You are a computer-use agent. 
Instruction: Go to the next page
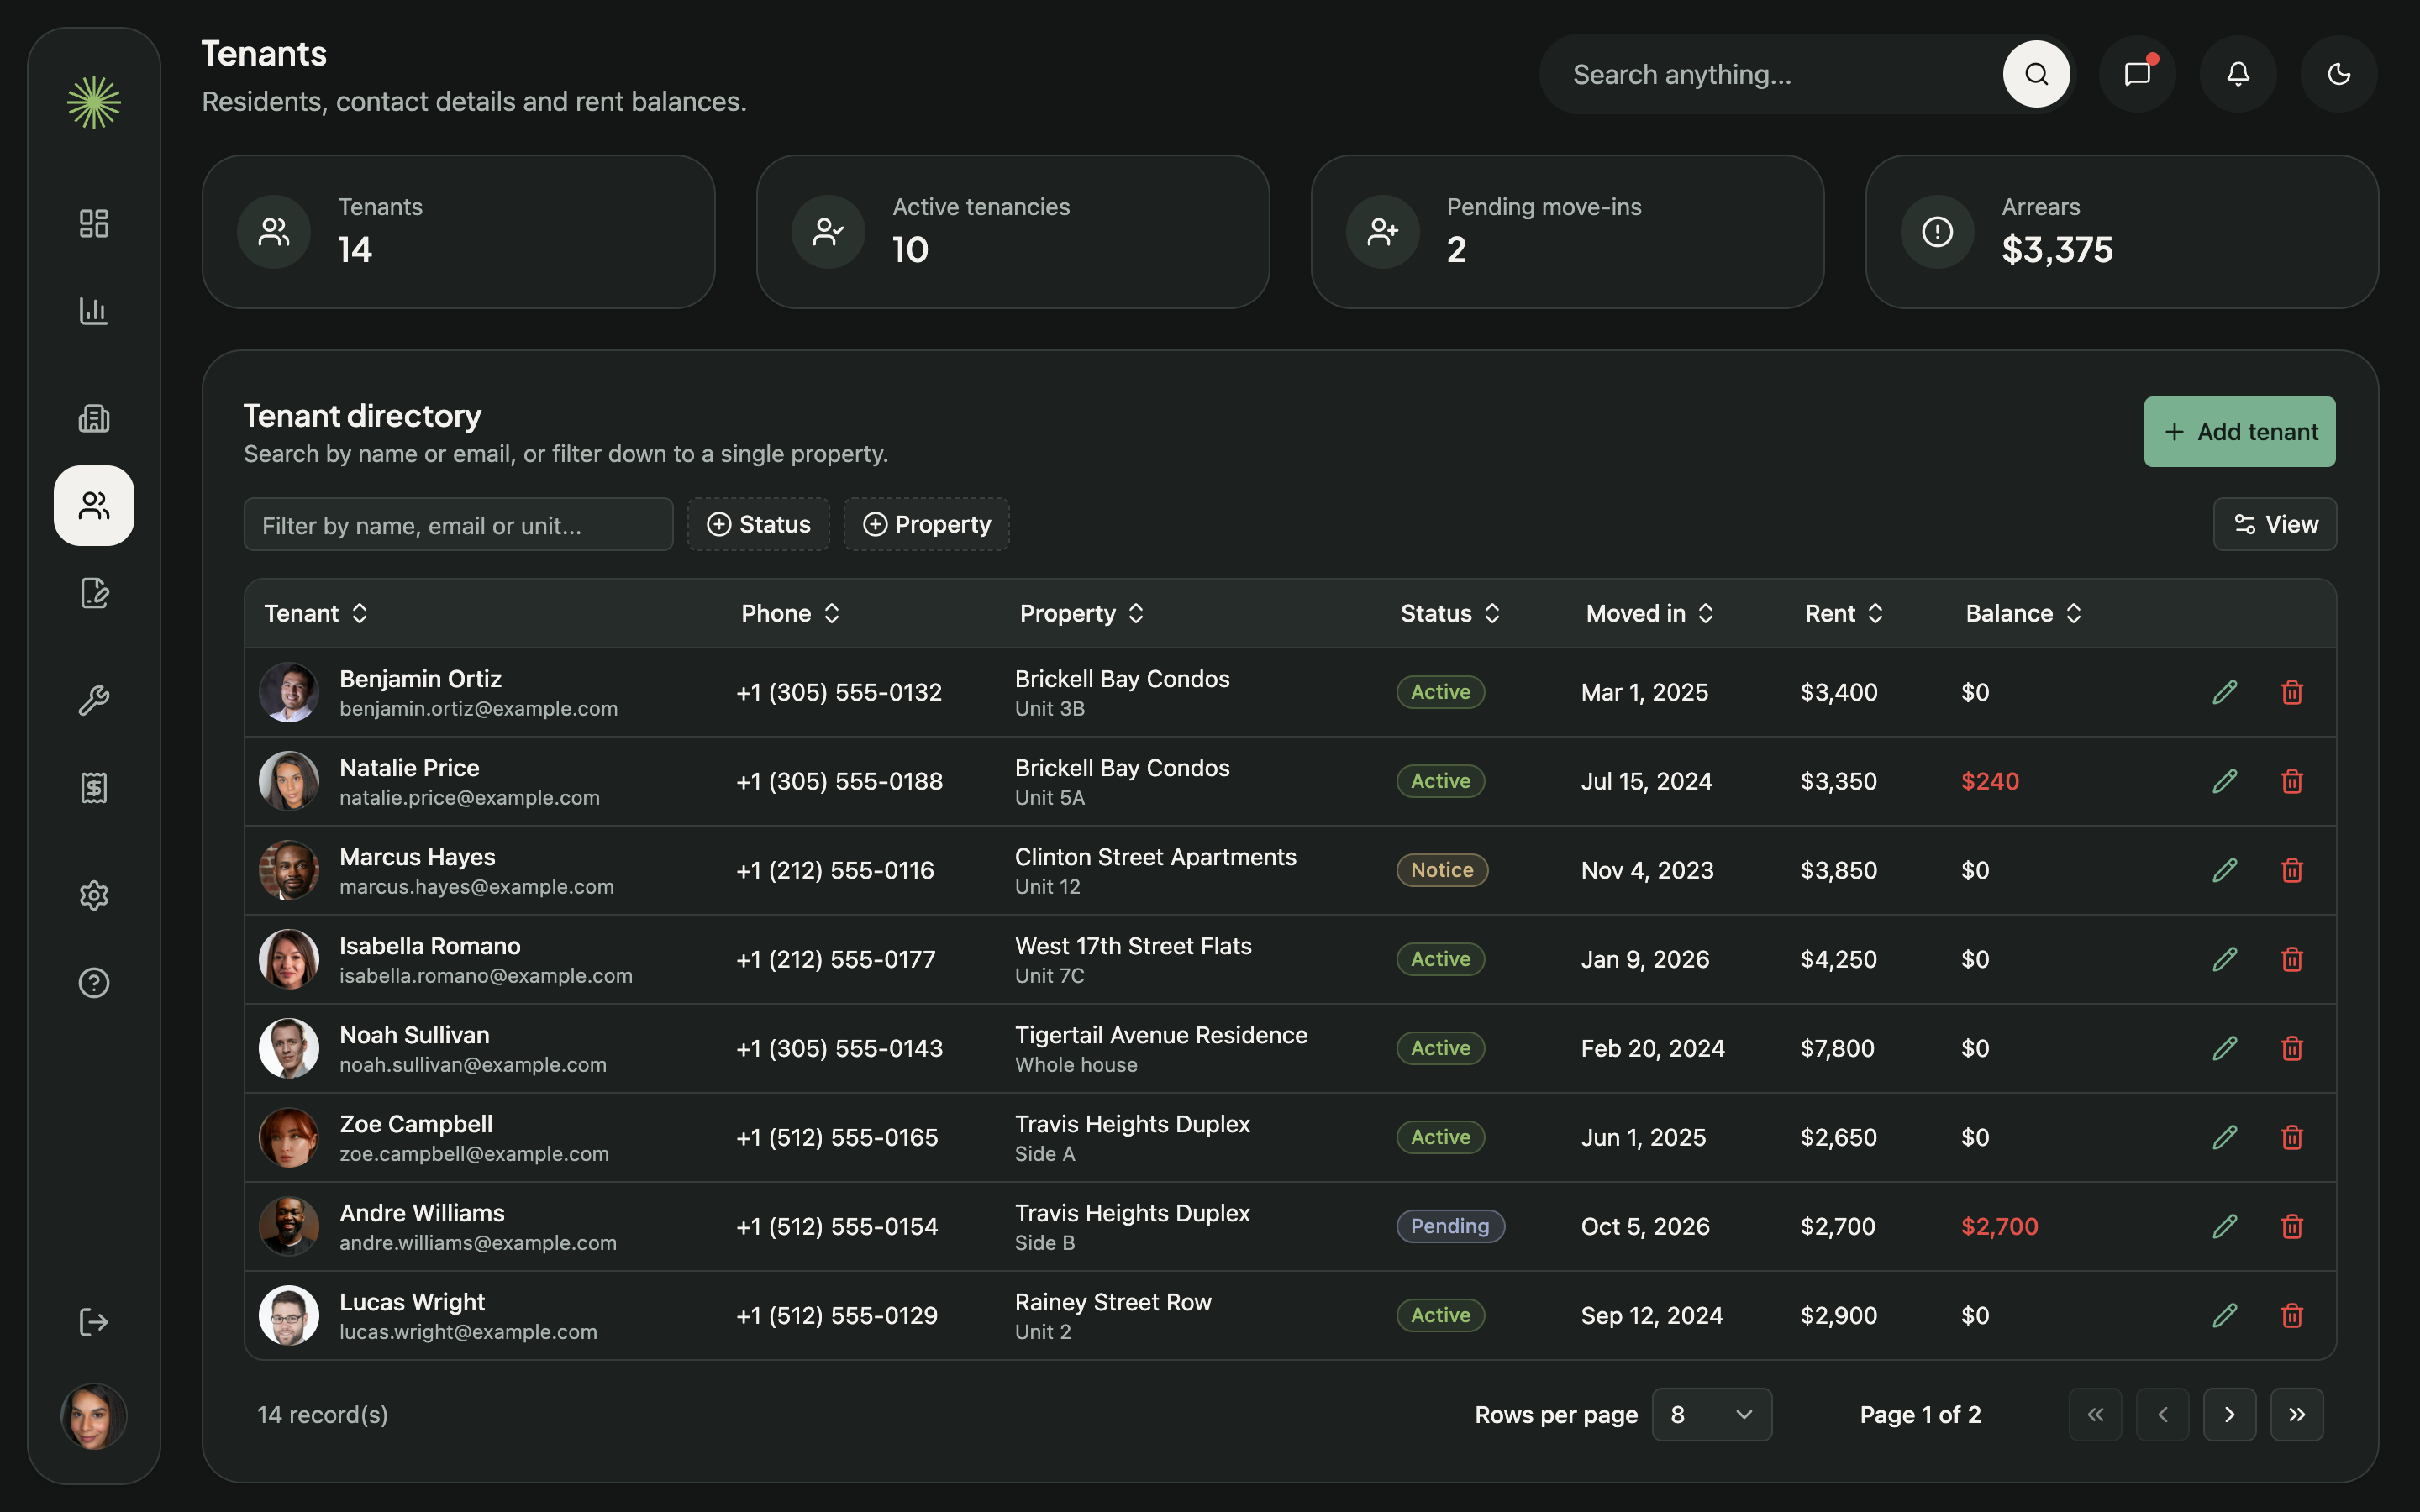pyautogui.click(x=2229, y=1414)
